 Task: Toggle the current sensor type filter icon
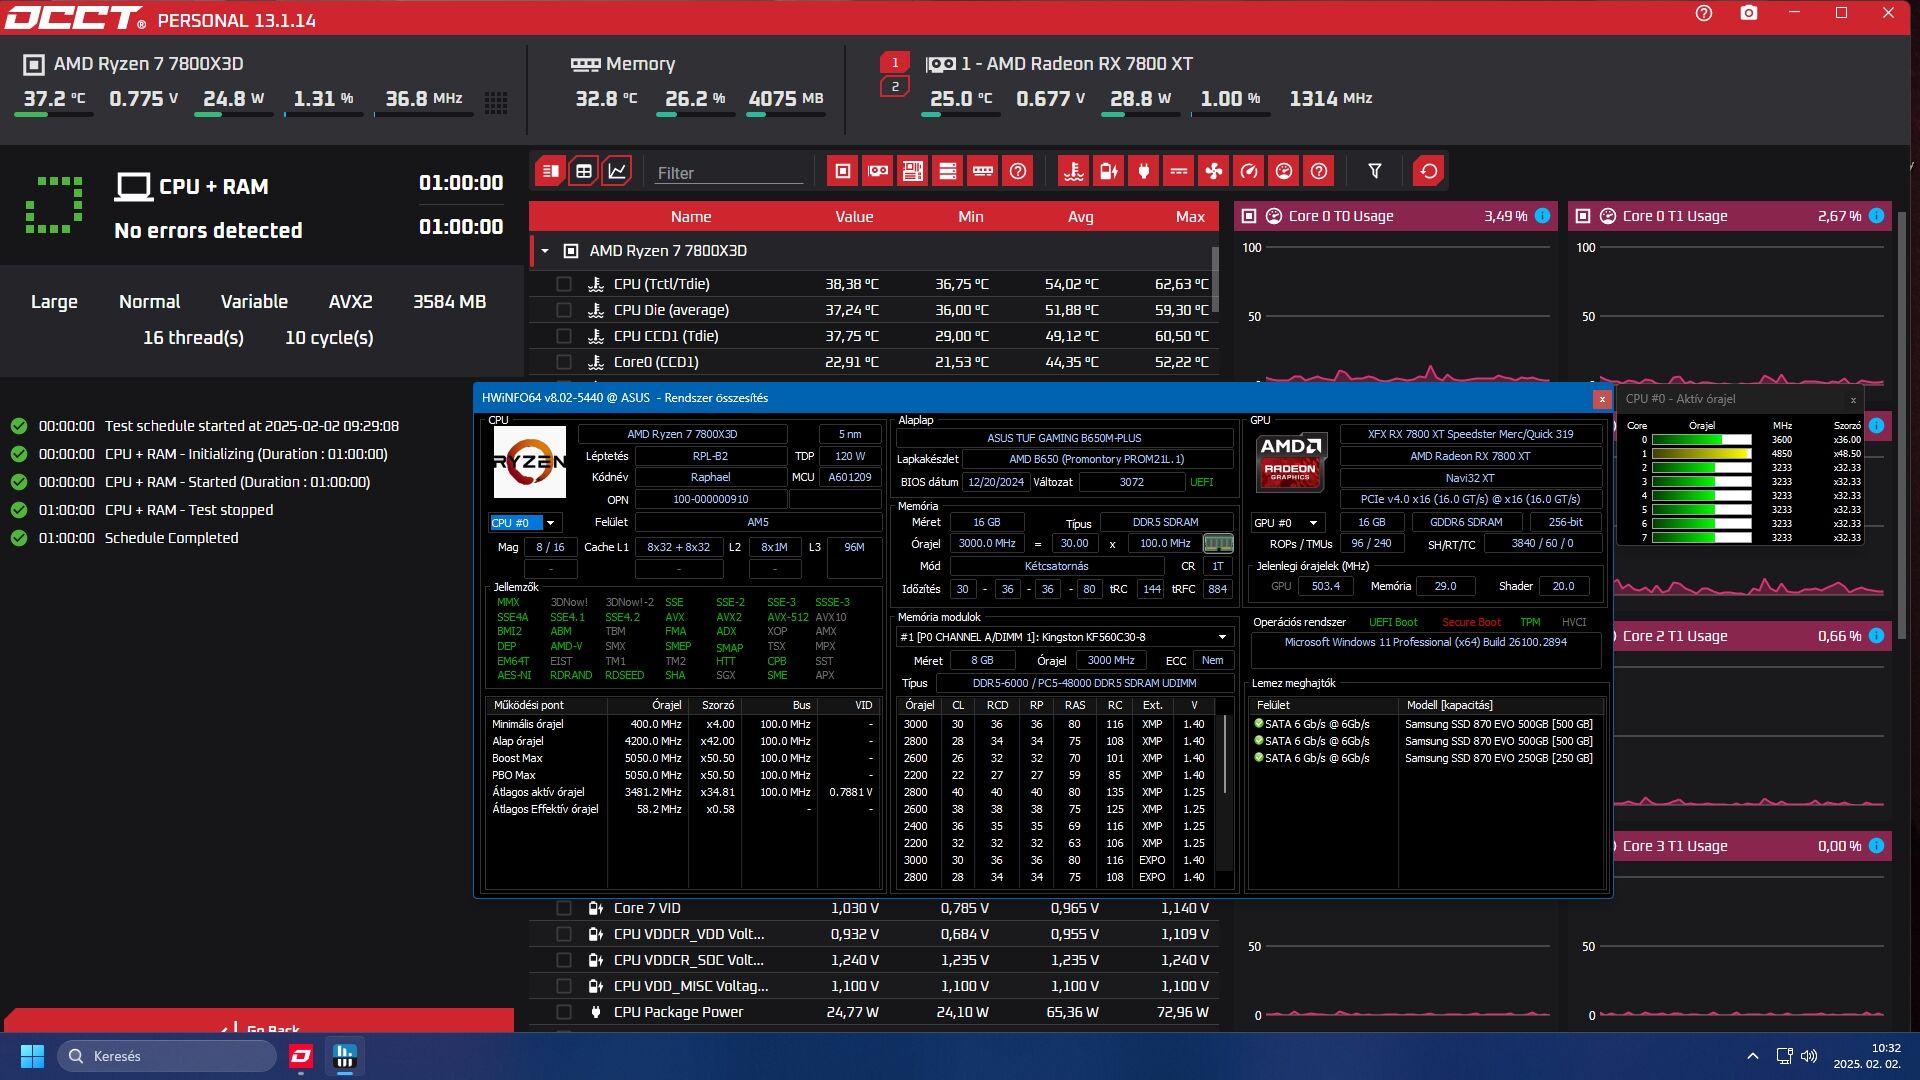[x=1179, y=172]
